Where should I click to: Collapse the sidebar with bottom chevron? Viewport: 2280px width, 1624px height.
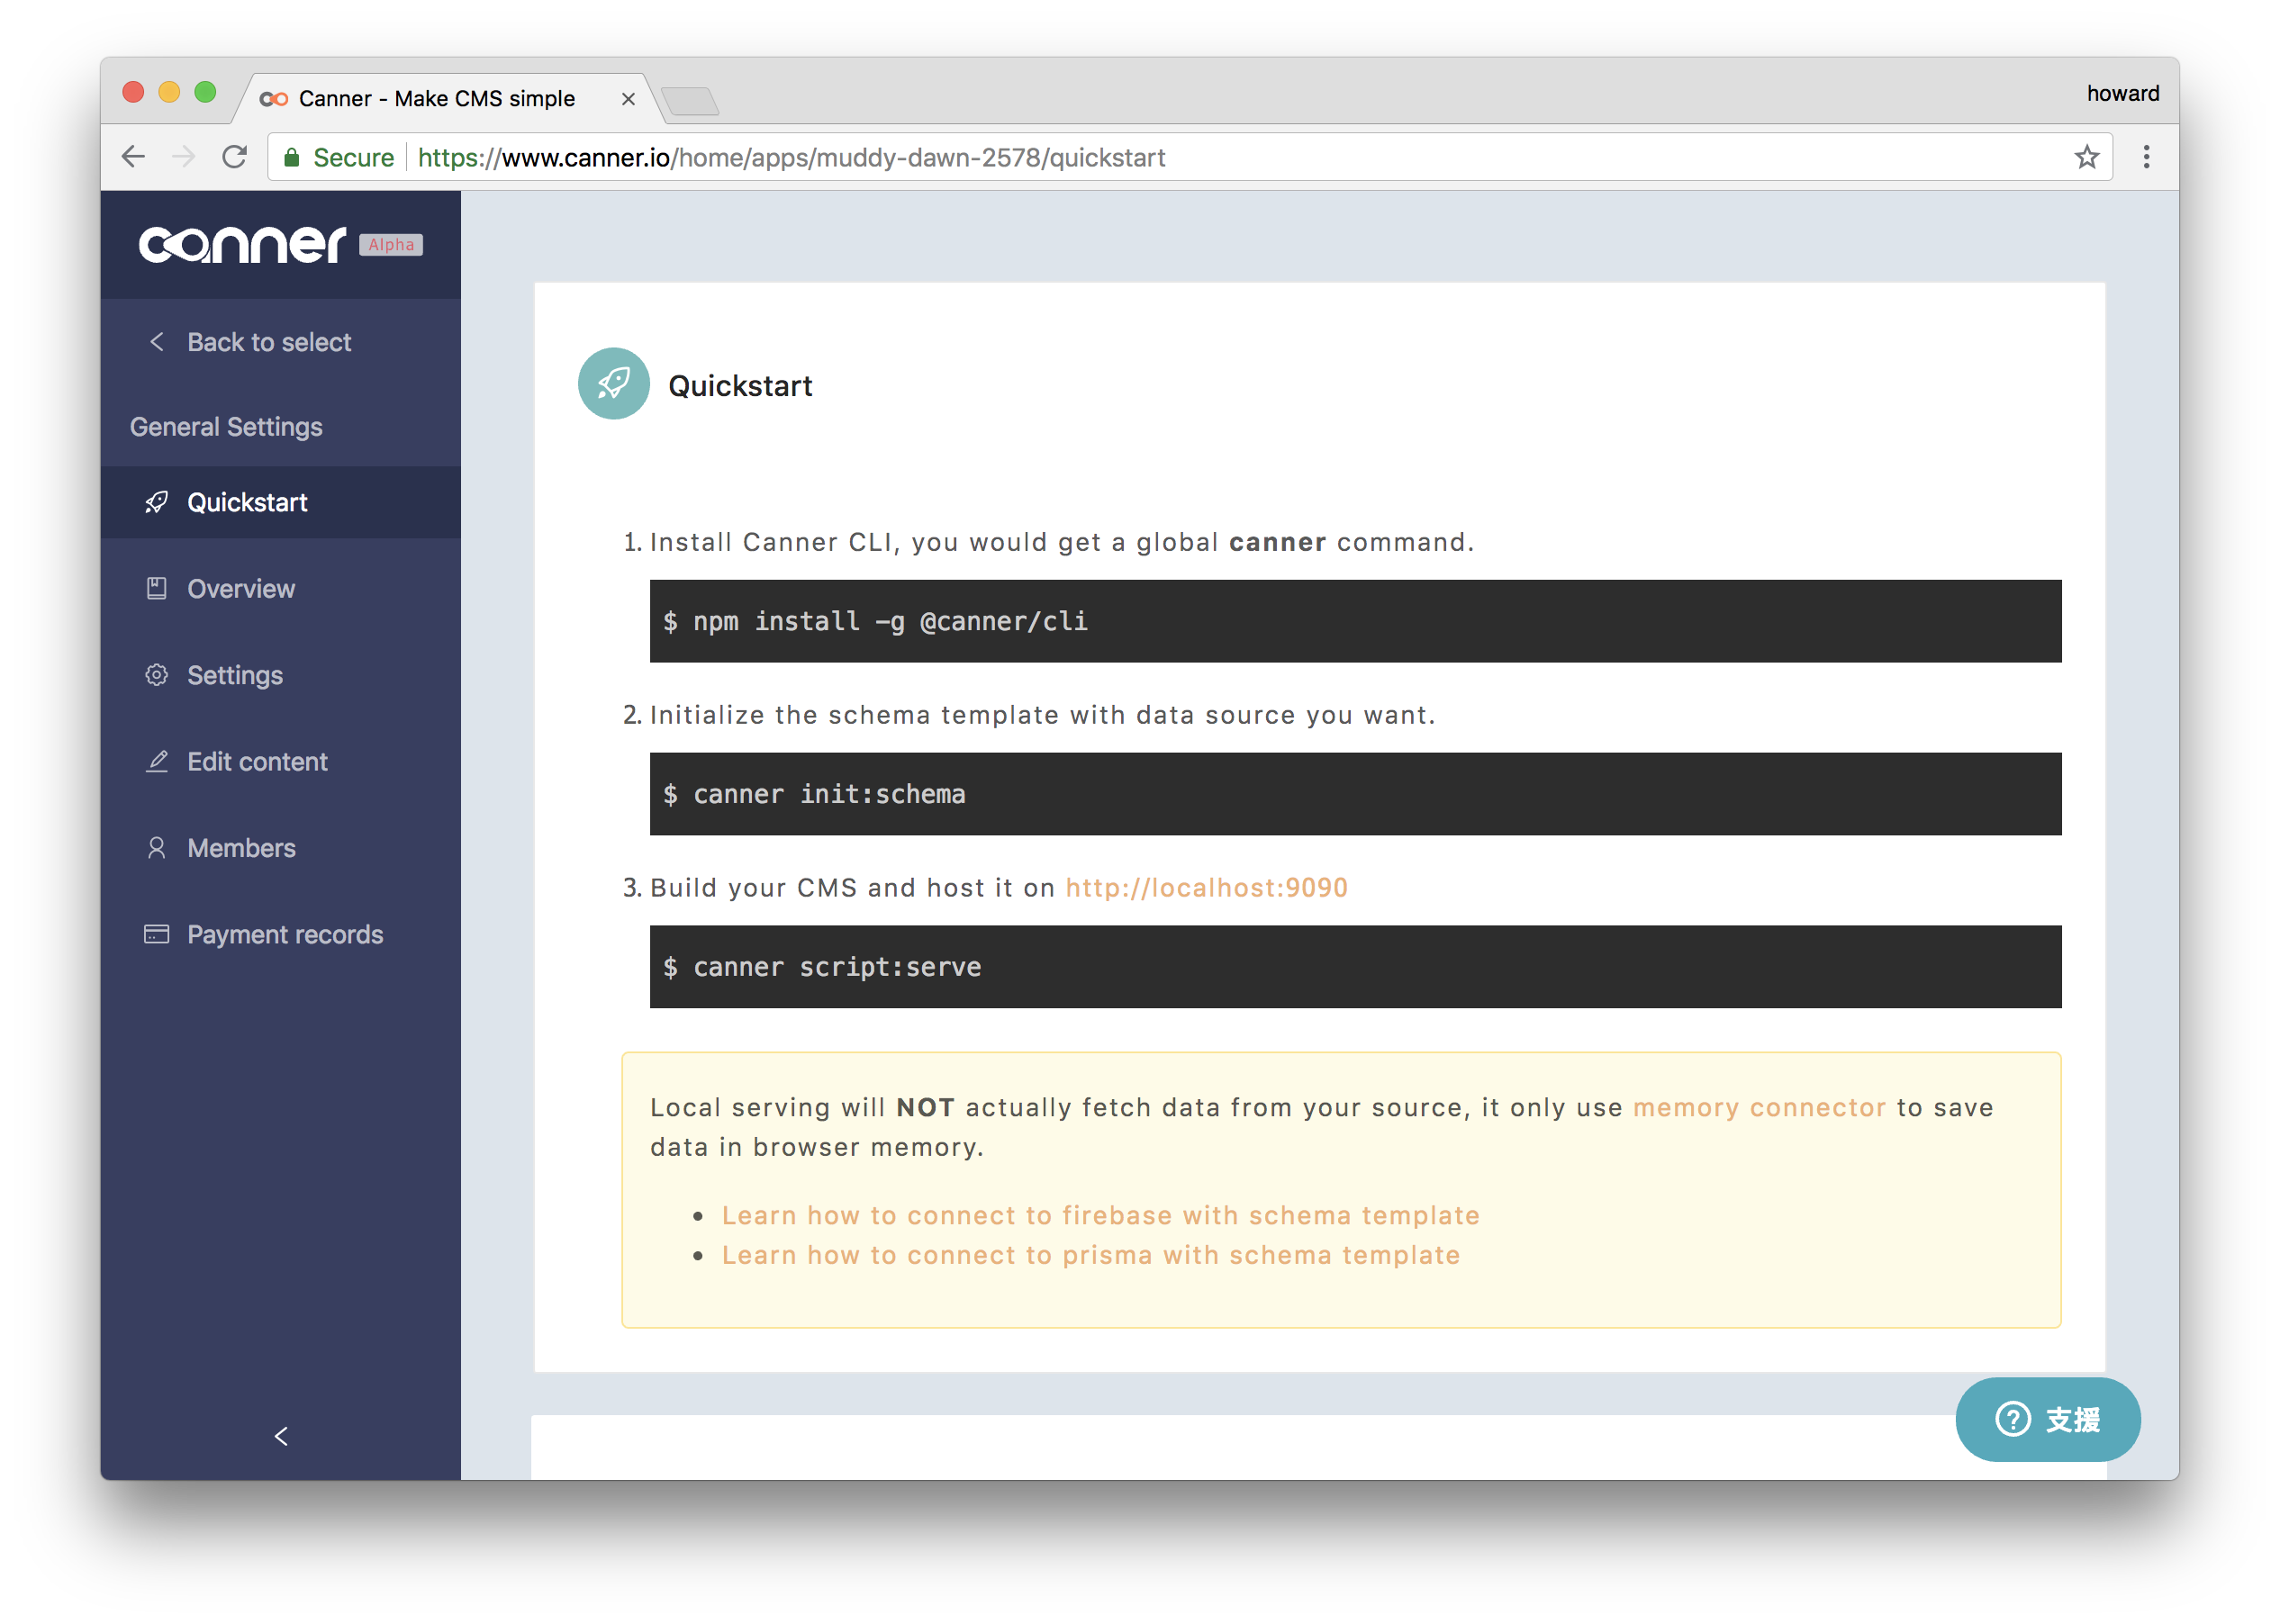(x=281, y=1436)
